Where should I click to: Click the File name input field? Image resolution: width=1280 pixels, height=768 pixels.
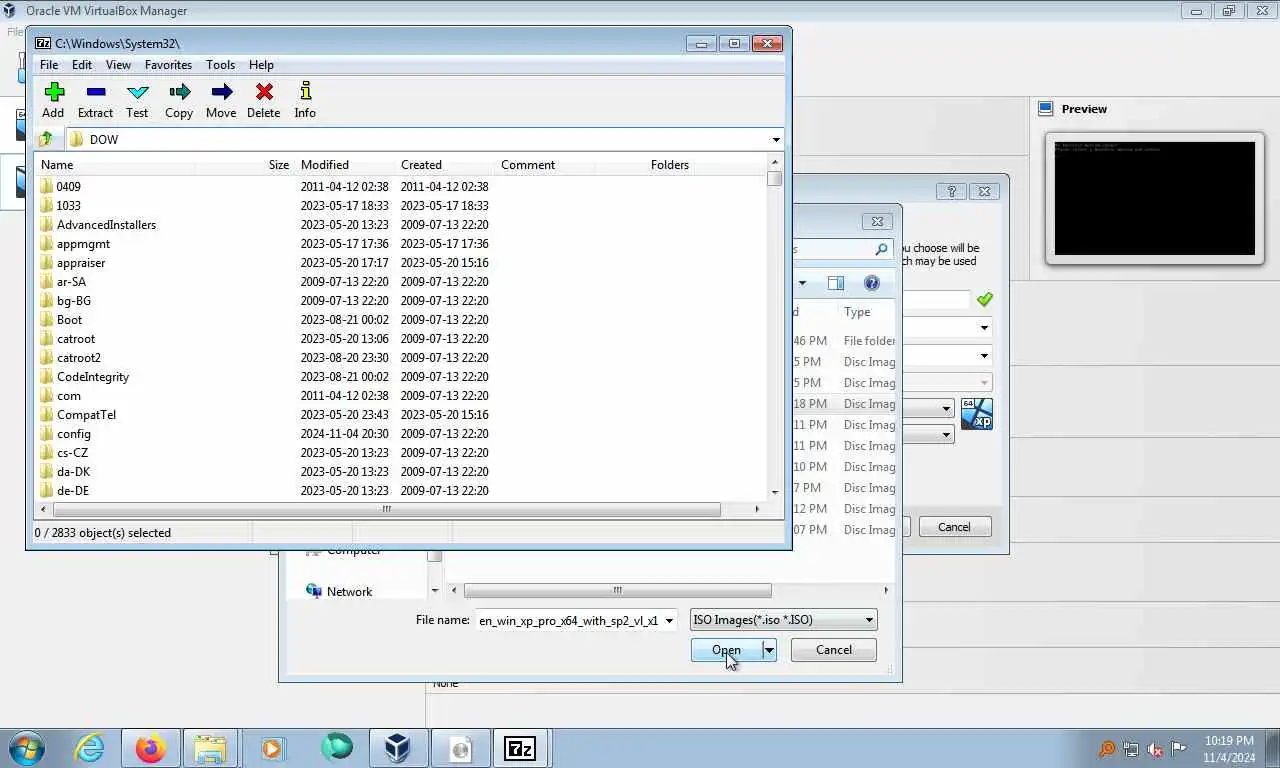click(x=568, y=620)
